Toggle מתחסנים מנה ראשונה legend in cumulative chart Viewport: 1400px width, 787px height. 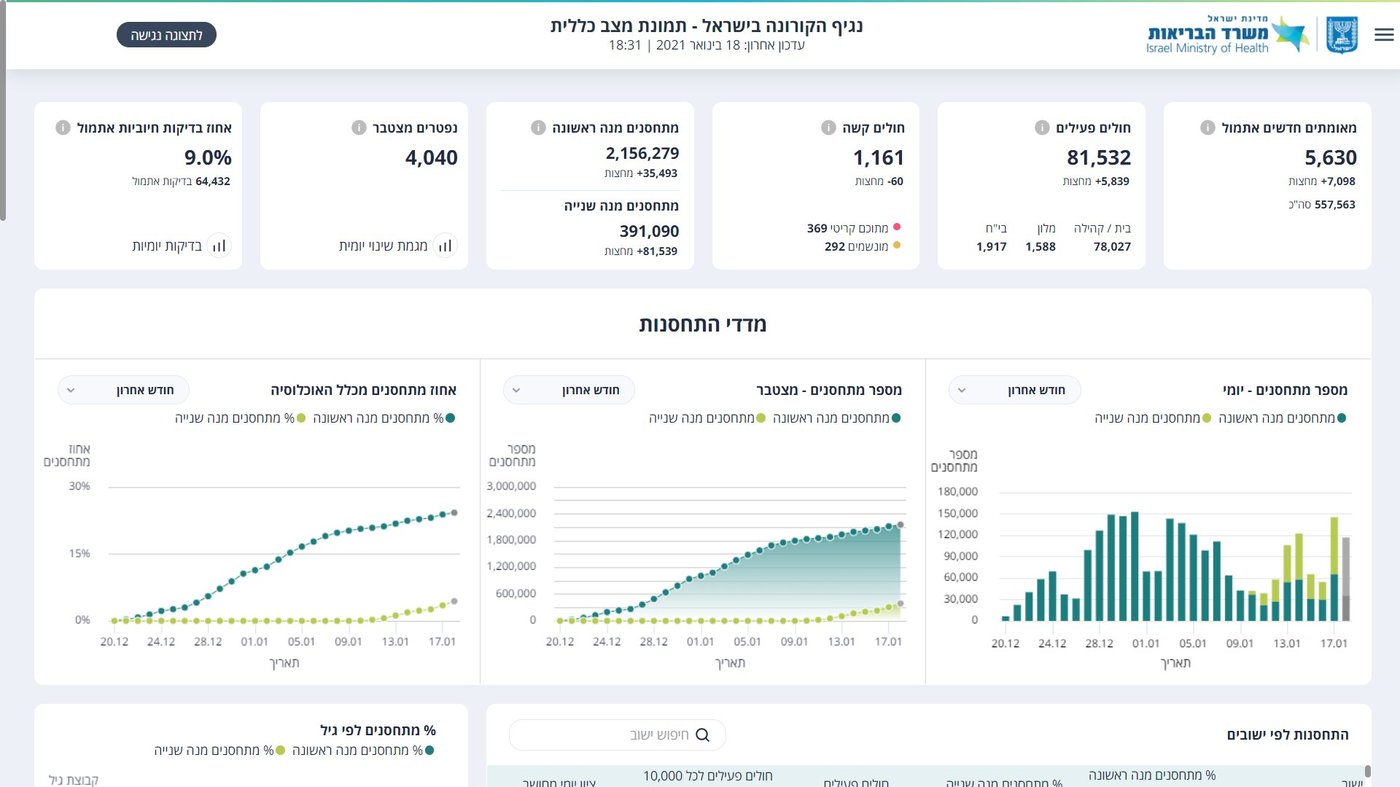coord(838,418)
